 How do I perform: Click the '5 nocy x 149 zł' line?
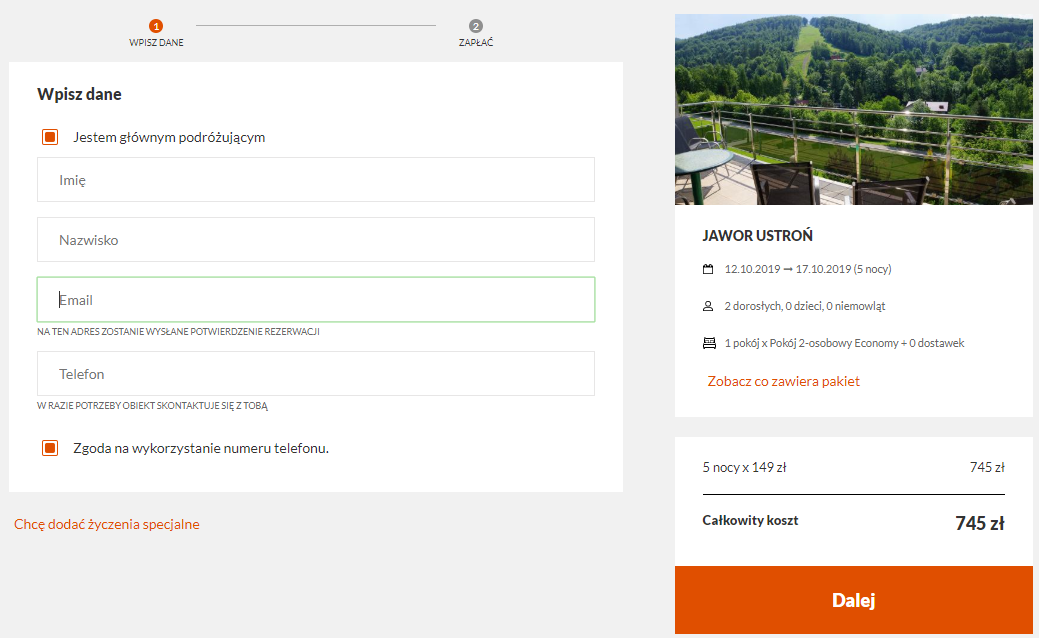click(x=744, y=467)
